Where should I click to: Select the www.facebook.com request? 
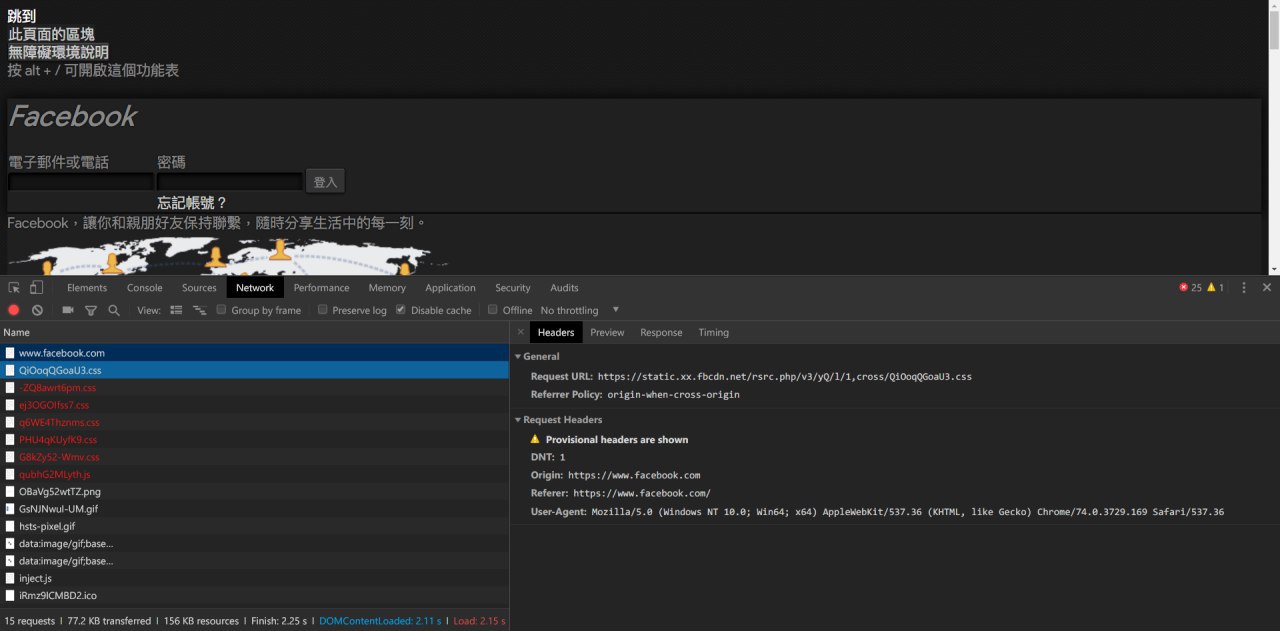(254, 353)
